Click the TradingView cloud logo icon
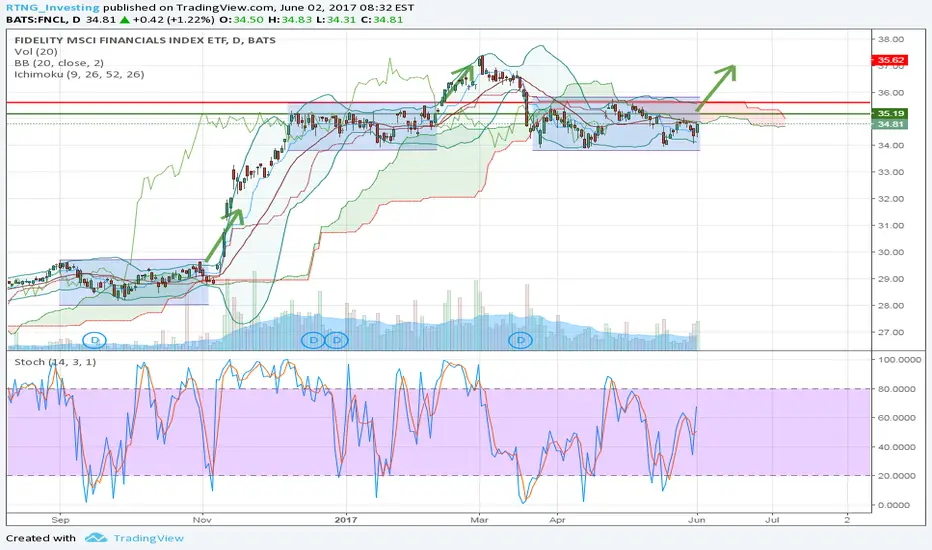Screen dimensions: 932x550 click(x=96, y=538)
